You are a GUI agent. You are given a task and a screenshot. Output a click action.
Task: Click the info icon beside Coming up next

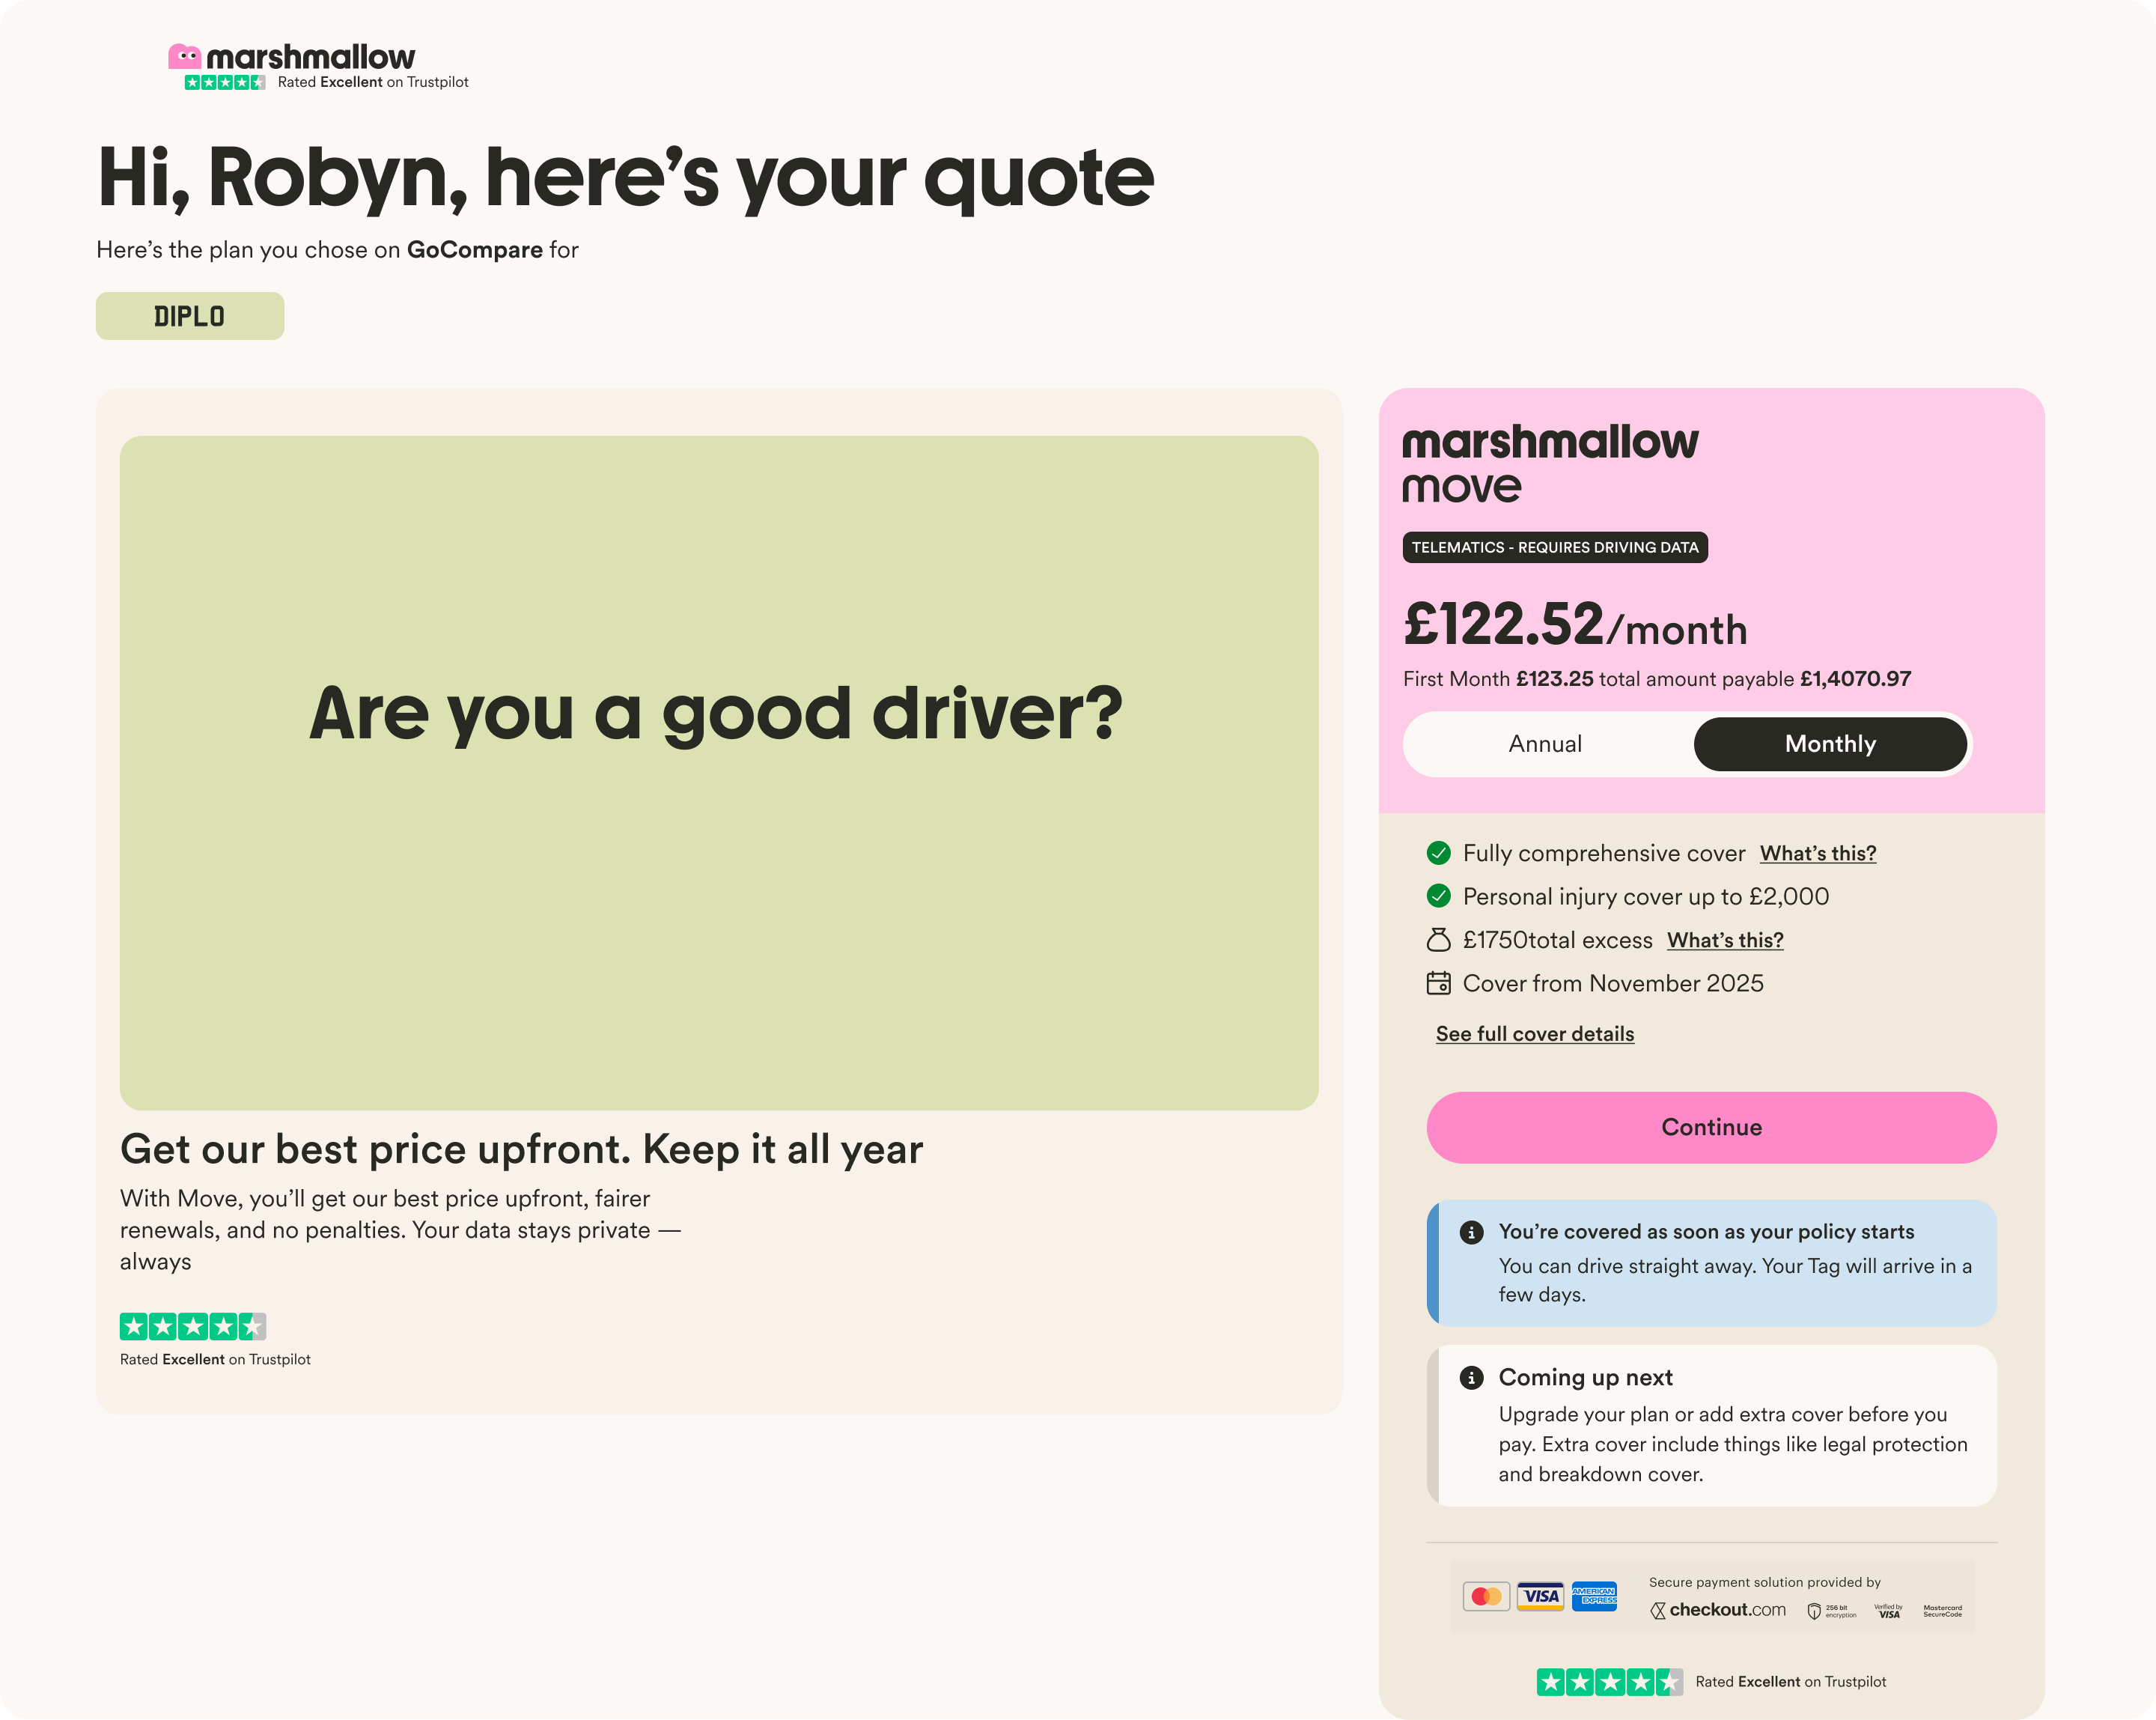point(1471,1378)
